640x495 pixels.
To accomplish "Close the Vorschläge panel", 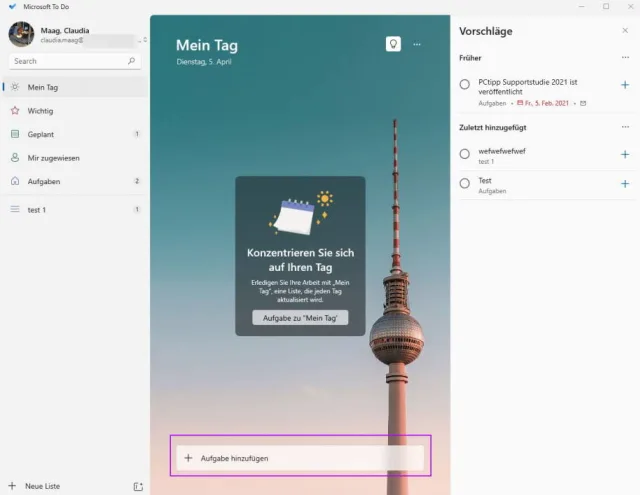I will point(625,31).
